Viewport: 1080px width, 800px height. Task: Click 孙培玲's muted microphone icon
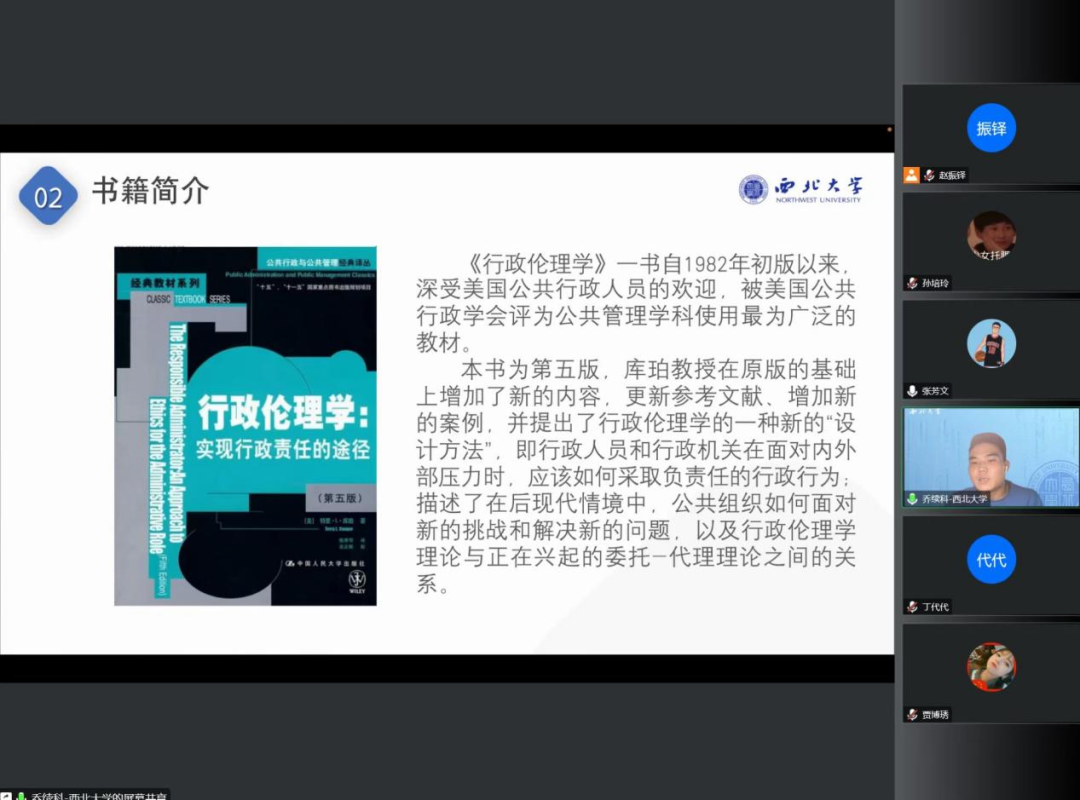[912, 283]
